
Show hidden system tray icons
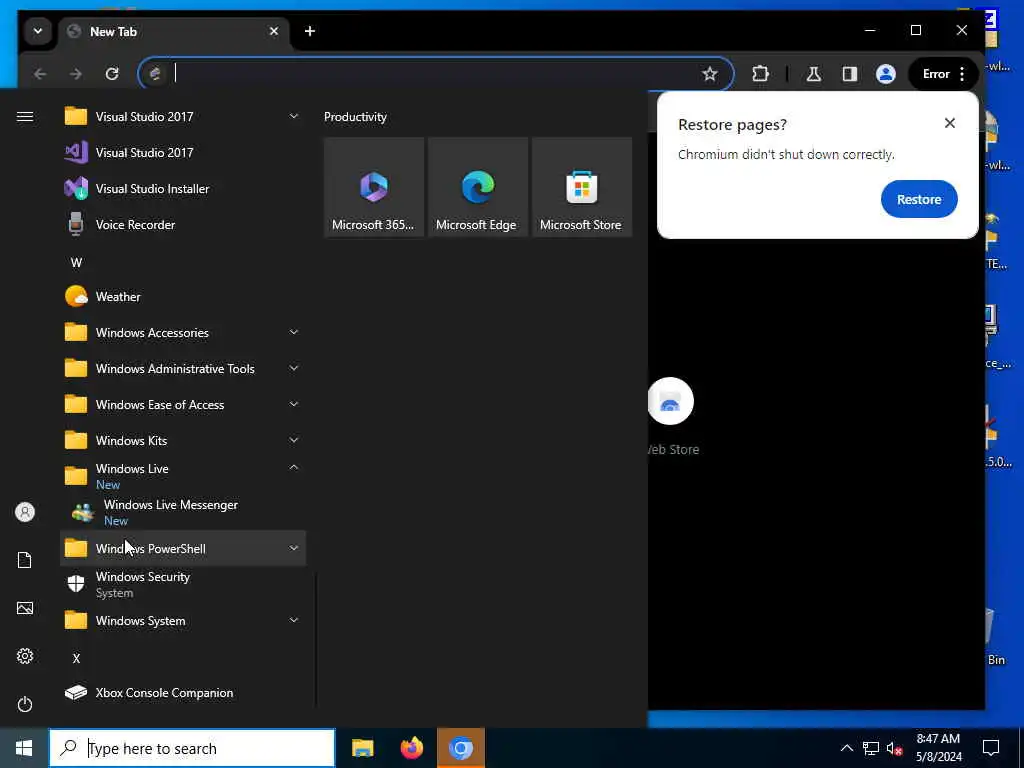coord(846,748)
